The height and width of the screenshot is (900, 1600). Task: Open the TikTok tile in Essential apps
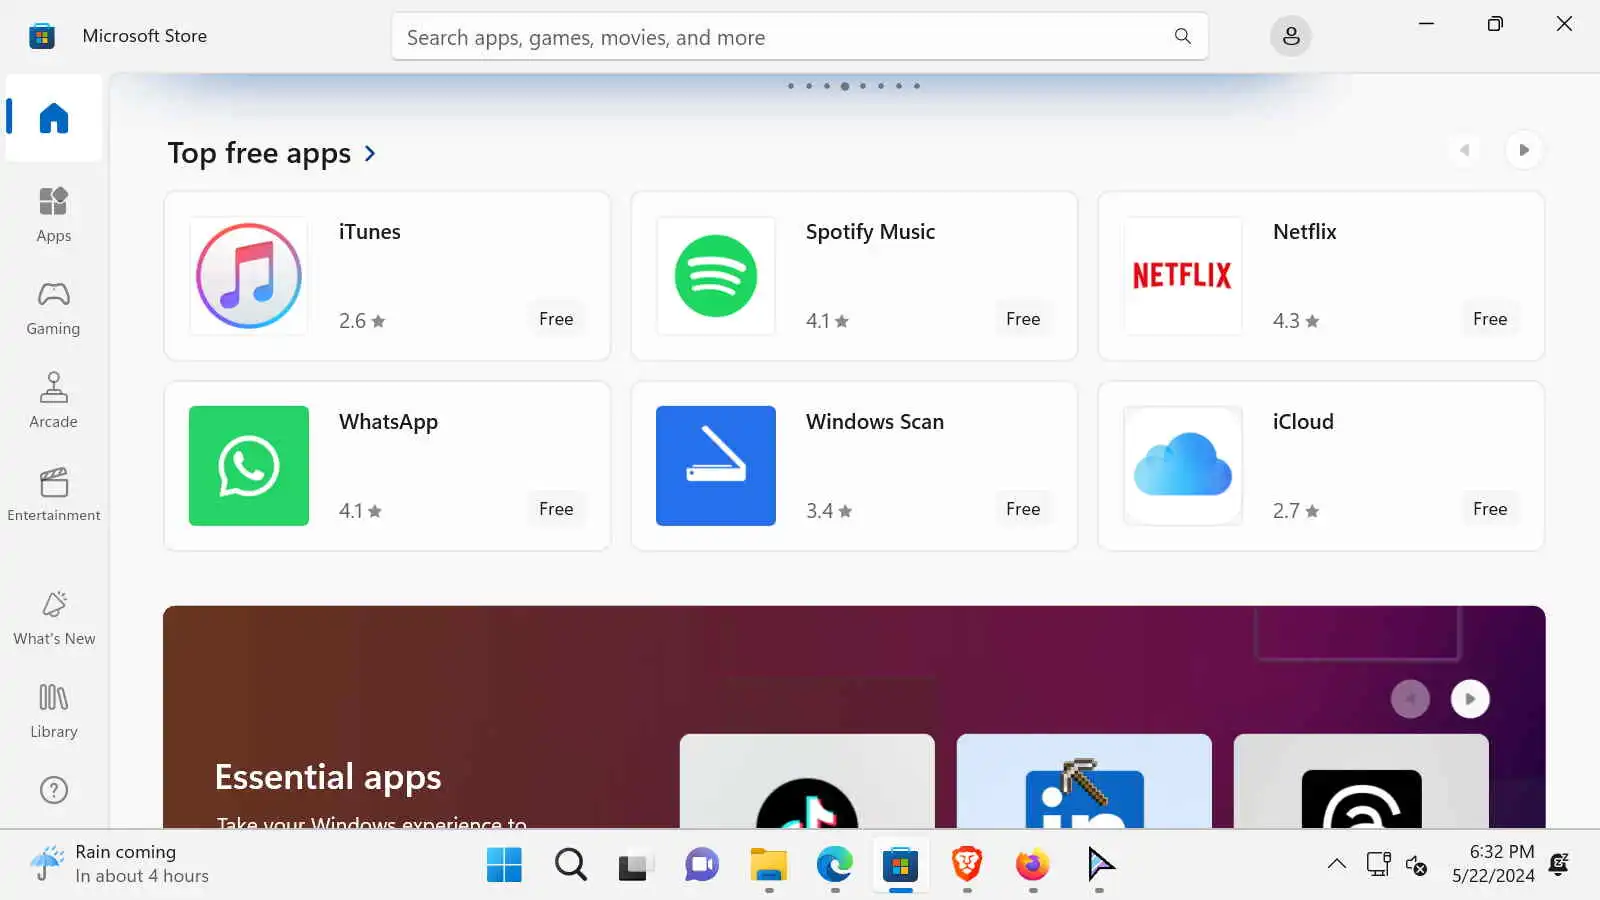click(807, 781)
